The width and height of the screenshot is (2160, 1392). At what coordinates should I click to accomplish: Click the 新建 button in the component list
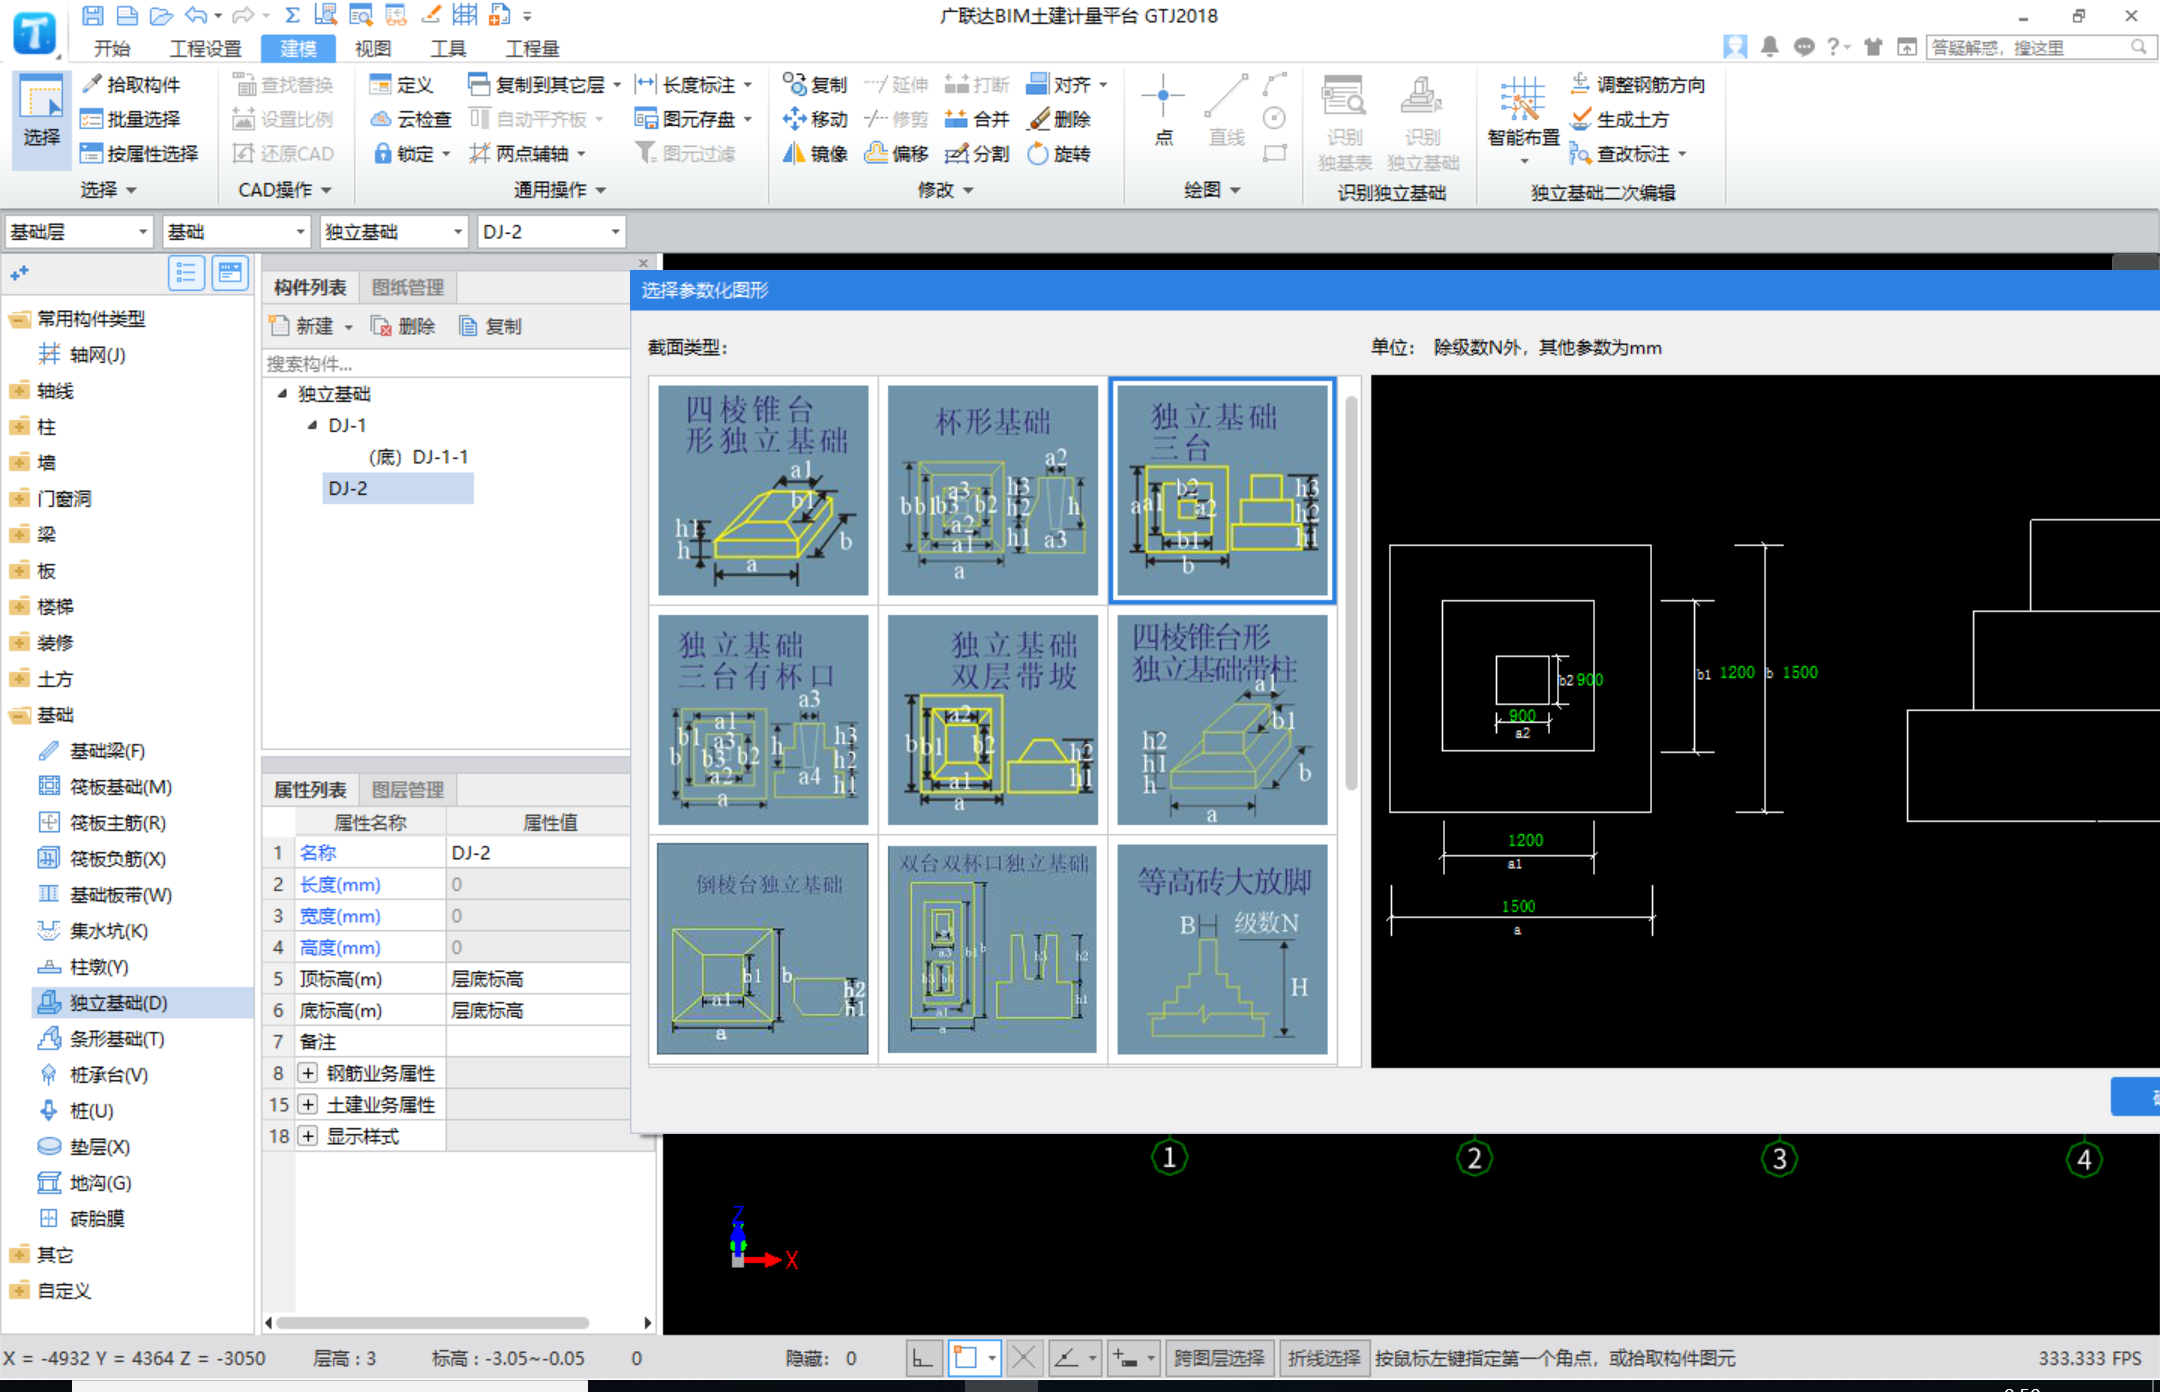pyautogui.click(x=303, y=326)
